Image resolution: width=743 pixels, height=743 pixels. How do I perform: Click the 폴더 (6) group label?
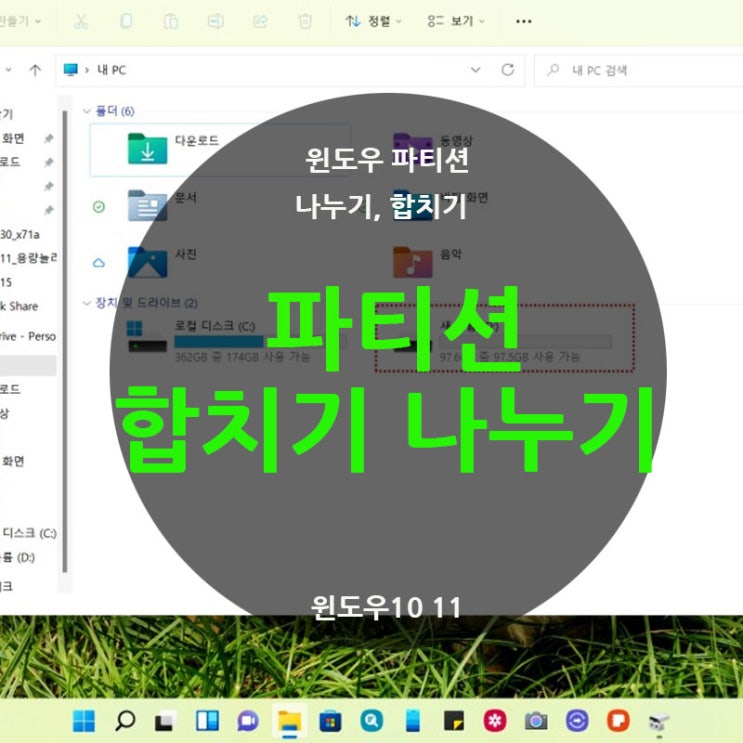[x=115, y=111]
